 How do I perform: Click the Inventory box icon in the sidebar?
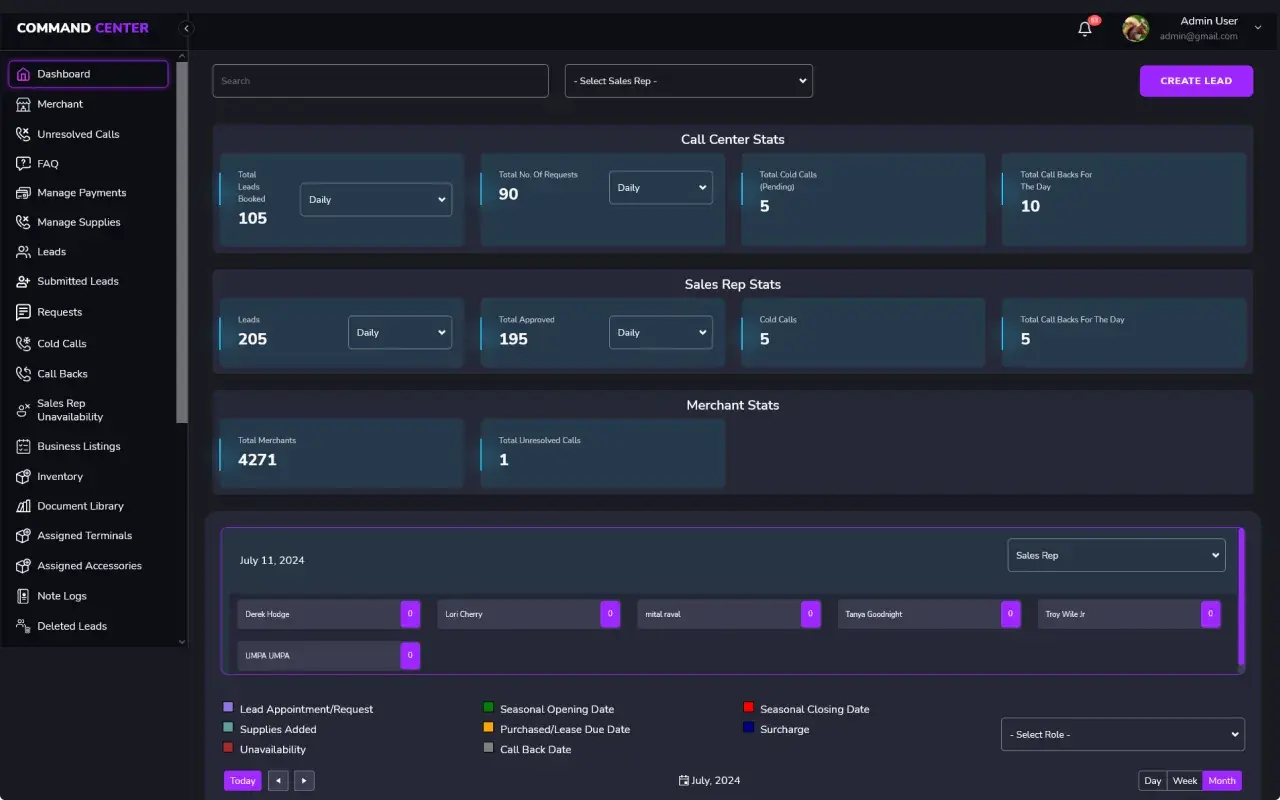tap(23, 477)
